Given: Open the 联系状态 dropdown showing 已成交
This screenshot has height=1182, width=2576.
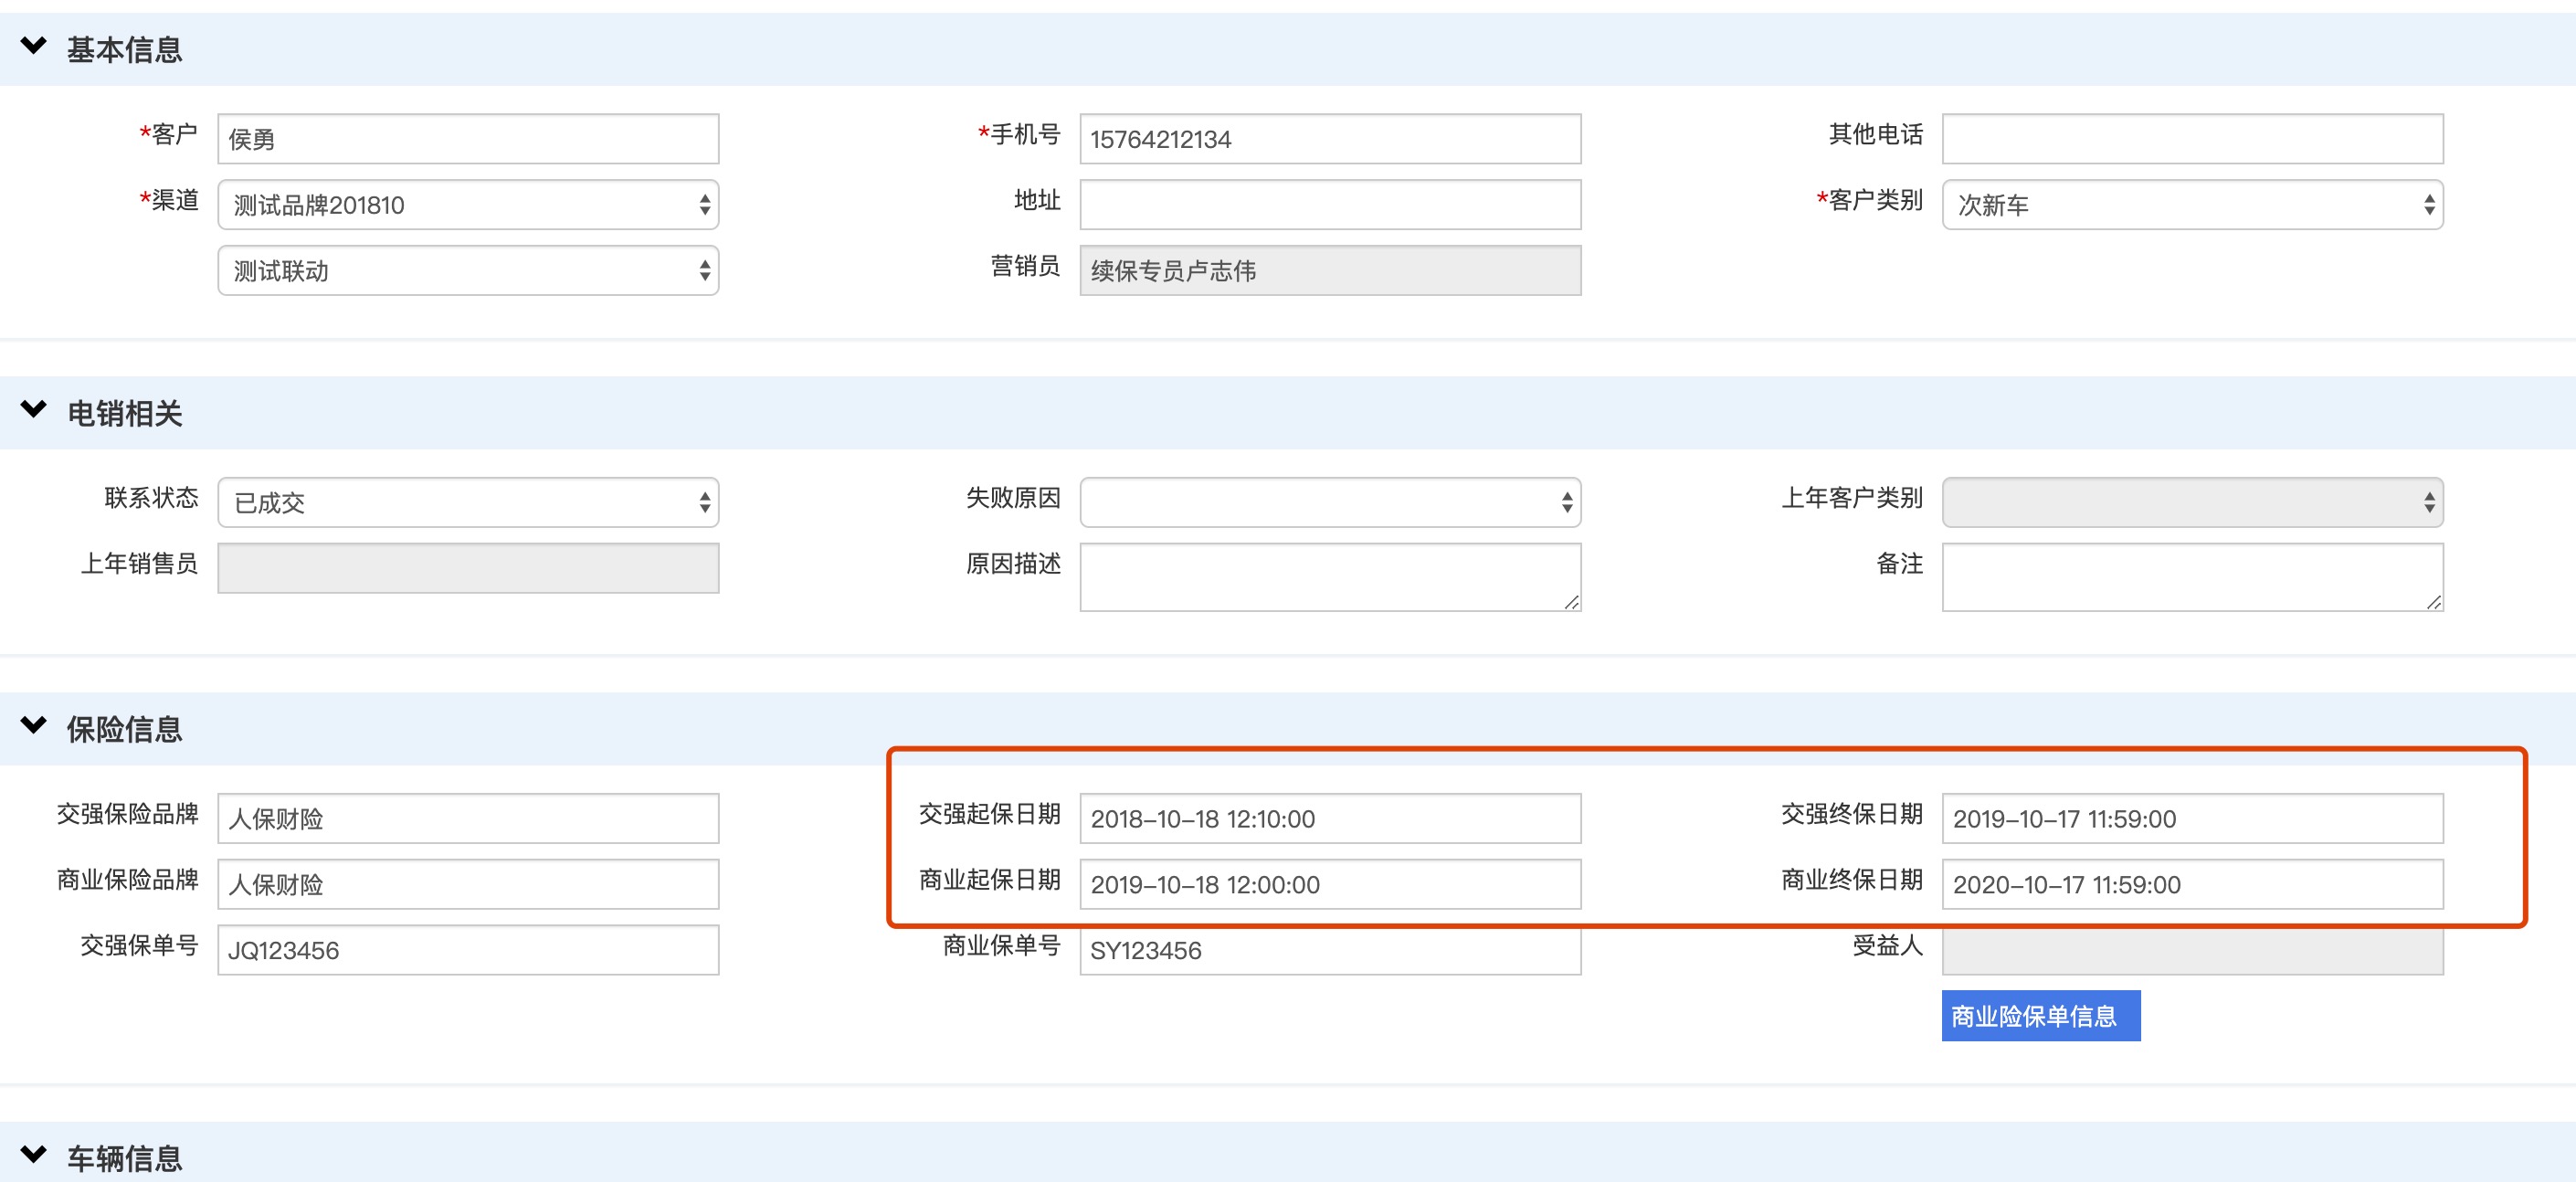Looking at the screenshot, I should (x=468, y=503).
